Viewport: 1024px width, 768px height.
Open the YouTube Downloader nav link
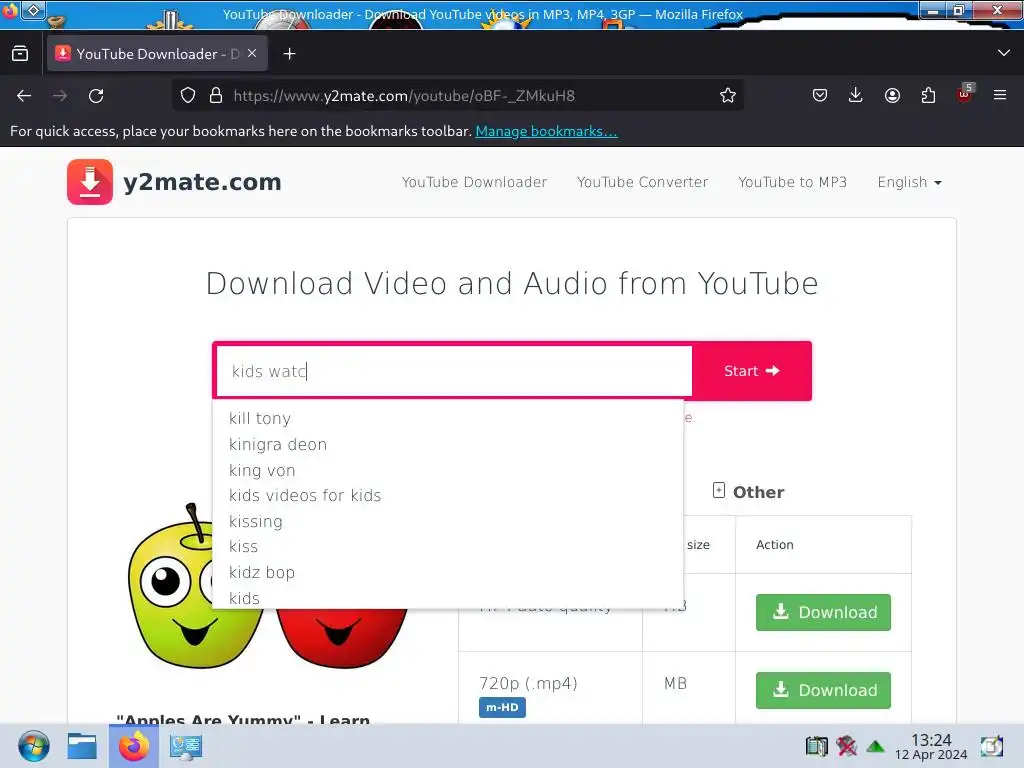tap(474, 182)
